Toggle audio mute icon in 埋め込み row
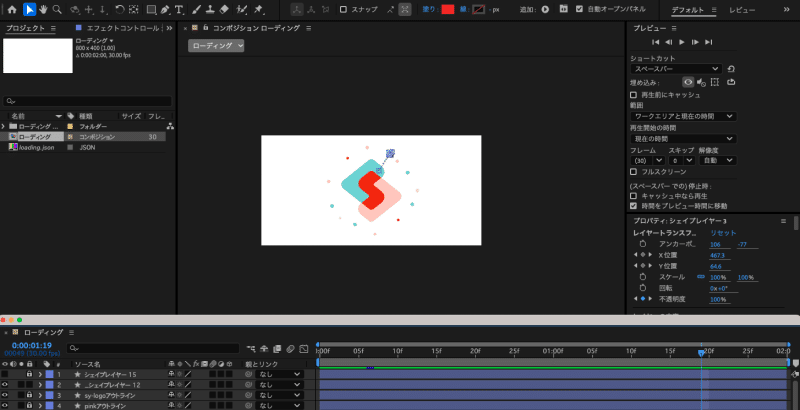This screenshot has height=410, width=800. tap(701, 82)
